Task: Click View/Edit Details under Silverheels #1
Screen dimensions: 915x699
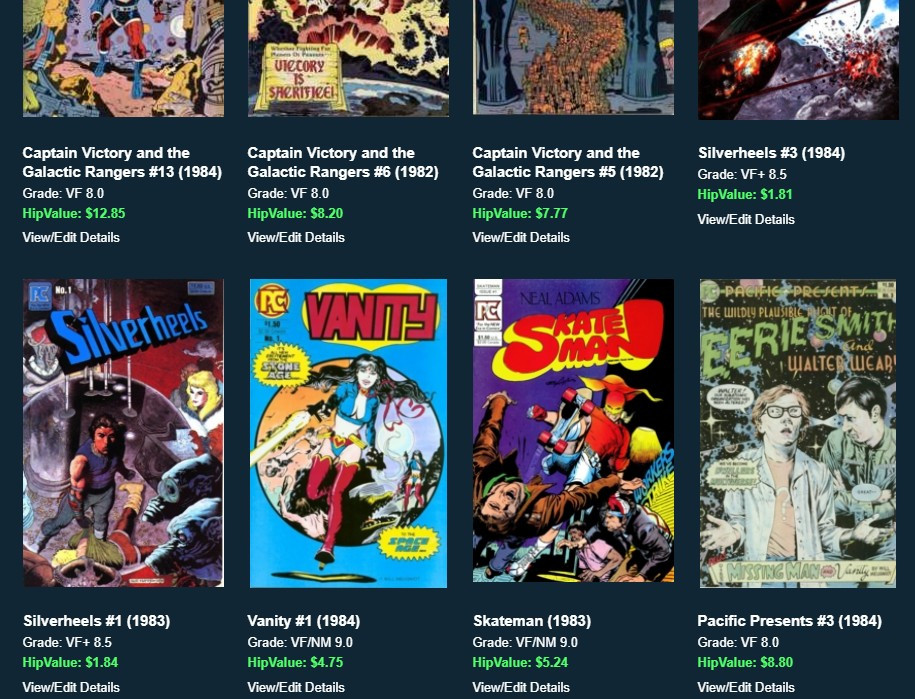Action: [x=71, y=687]
